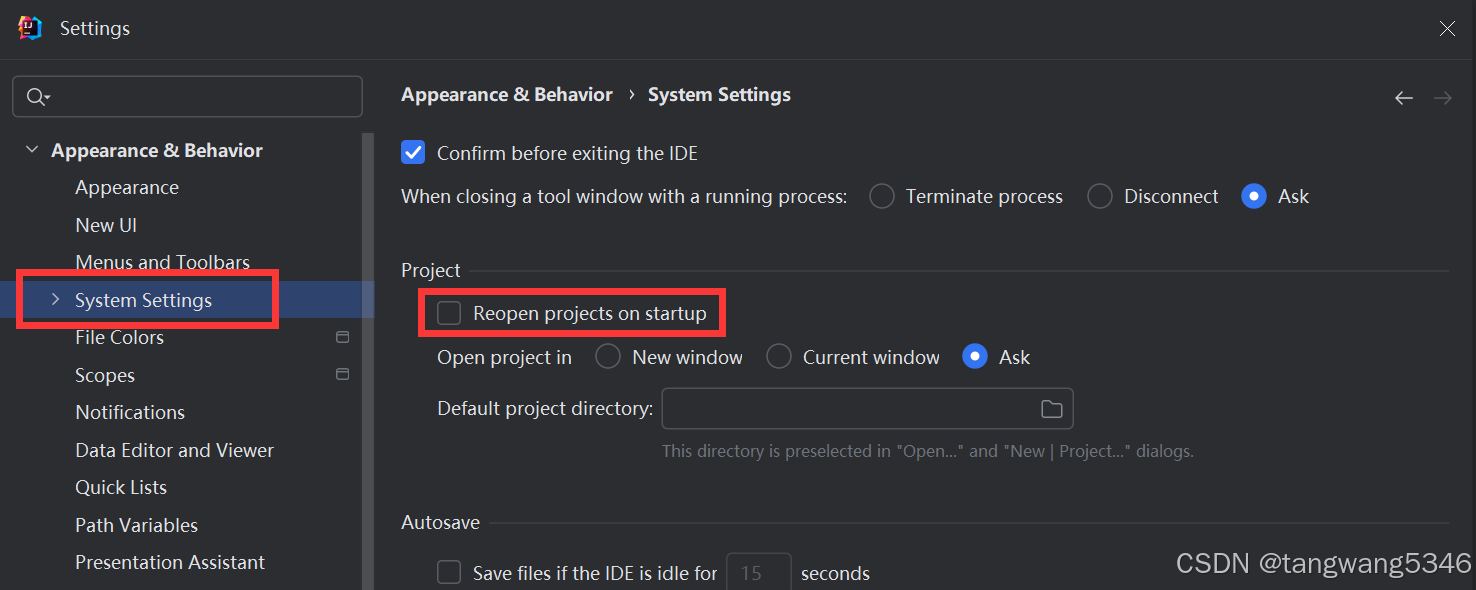Enable Save files if IDE is idle
Screen dimensions: 1476x590
(x=449, y=573)
